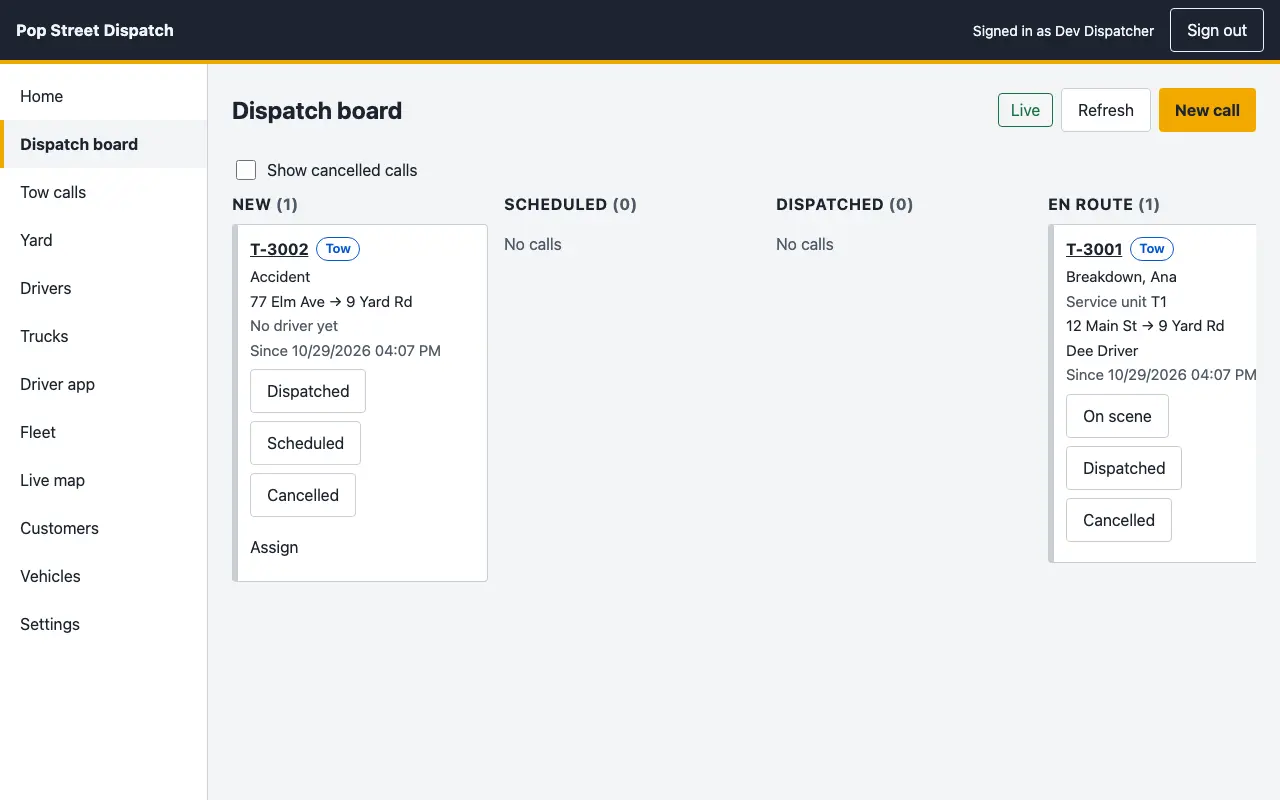This screenshot has width=1280, height=800.
Task: Create a New call
Action: click(1207, 110)
